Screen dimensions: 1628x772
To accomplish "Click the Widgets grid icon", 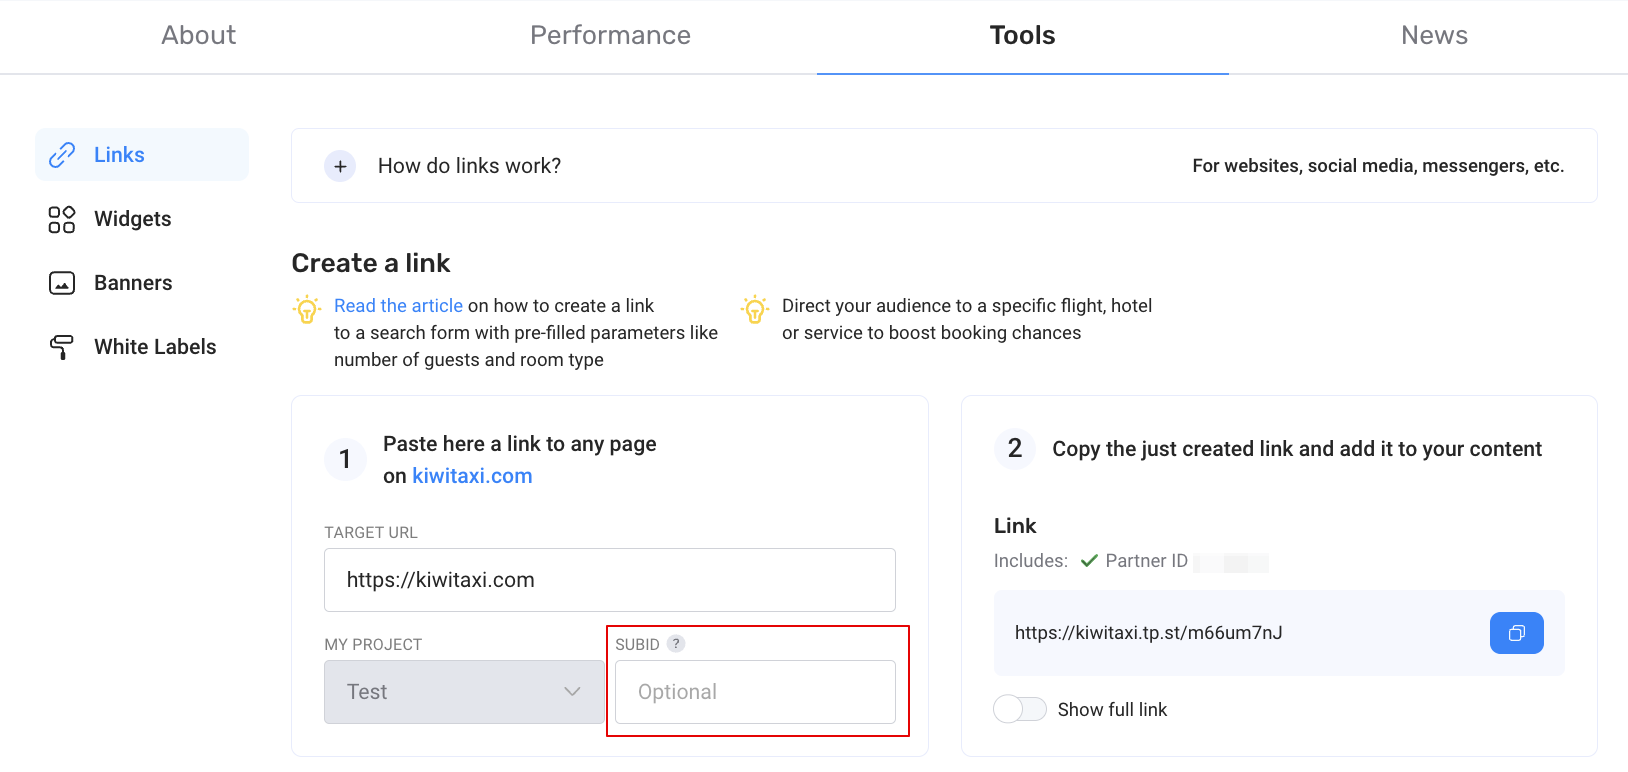I will point(62,219).
